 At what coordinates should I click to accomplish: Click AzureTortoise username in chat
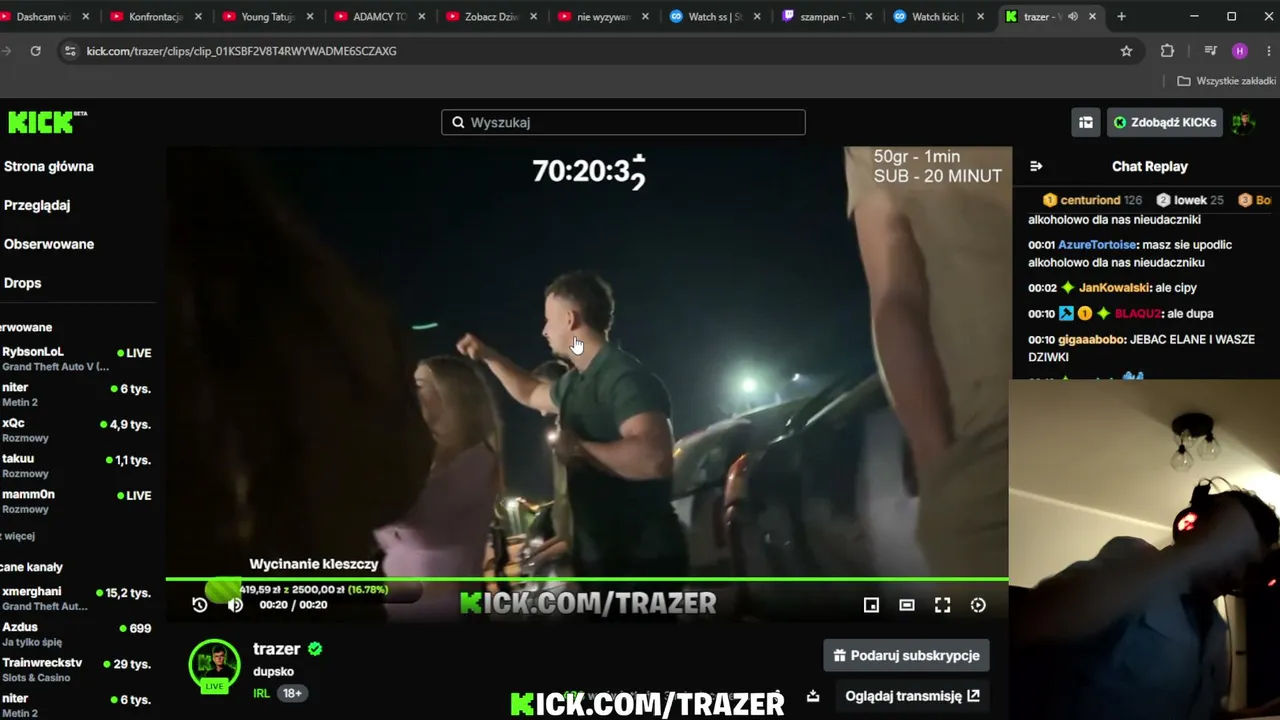1097,245
